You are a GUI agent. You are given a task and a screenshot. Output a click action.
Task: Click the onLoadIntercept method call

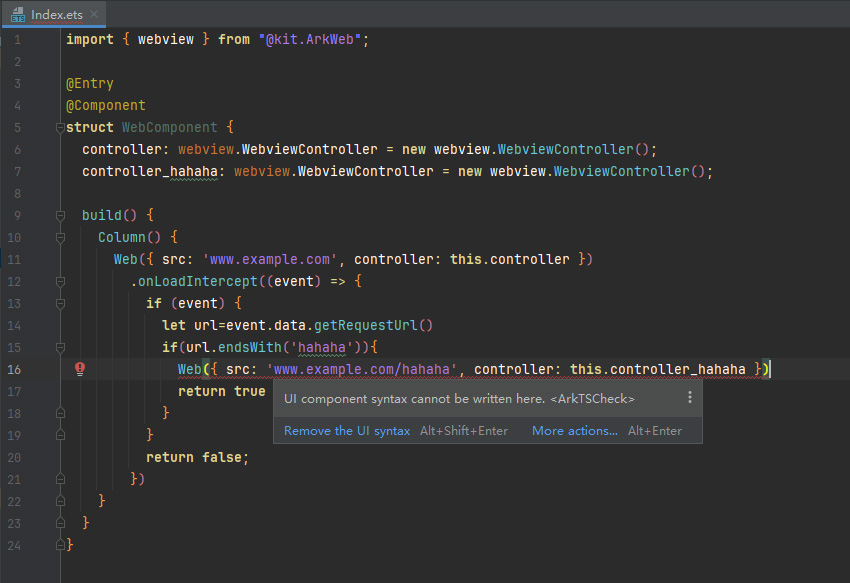(198, 281)
